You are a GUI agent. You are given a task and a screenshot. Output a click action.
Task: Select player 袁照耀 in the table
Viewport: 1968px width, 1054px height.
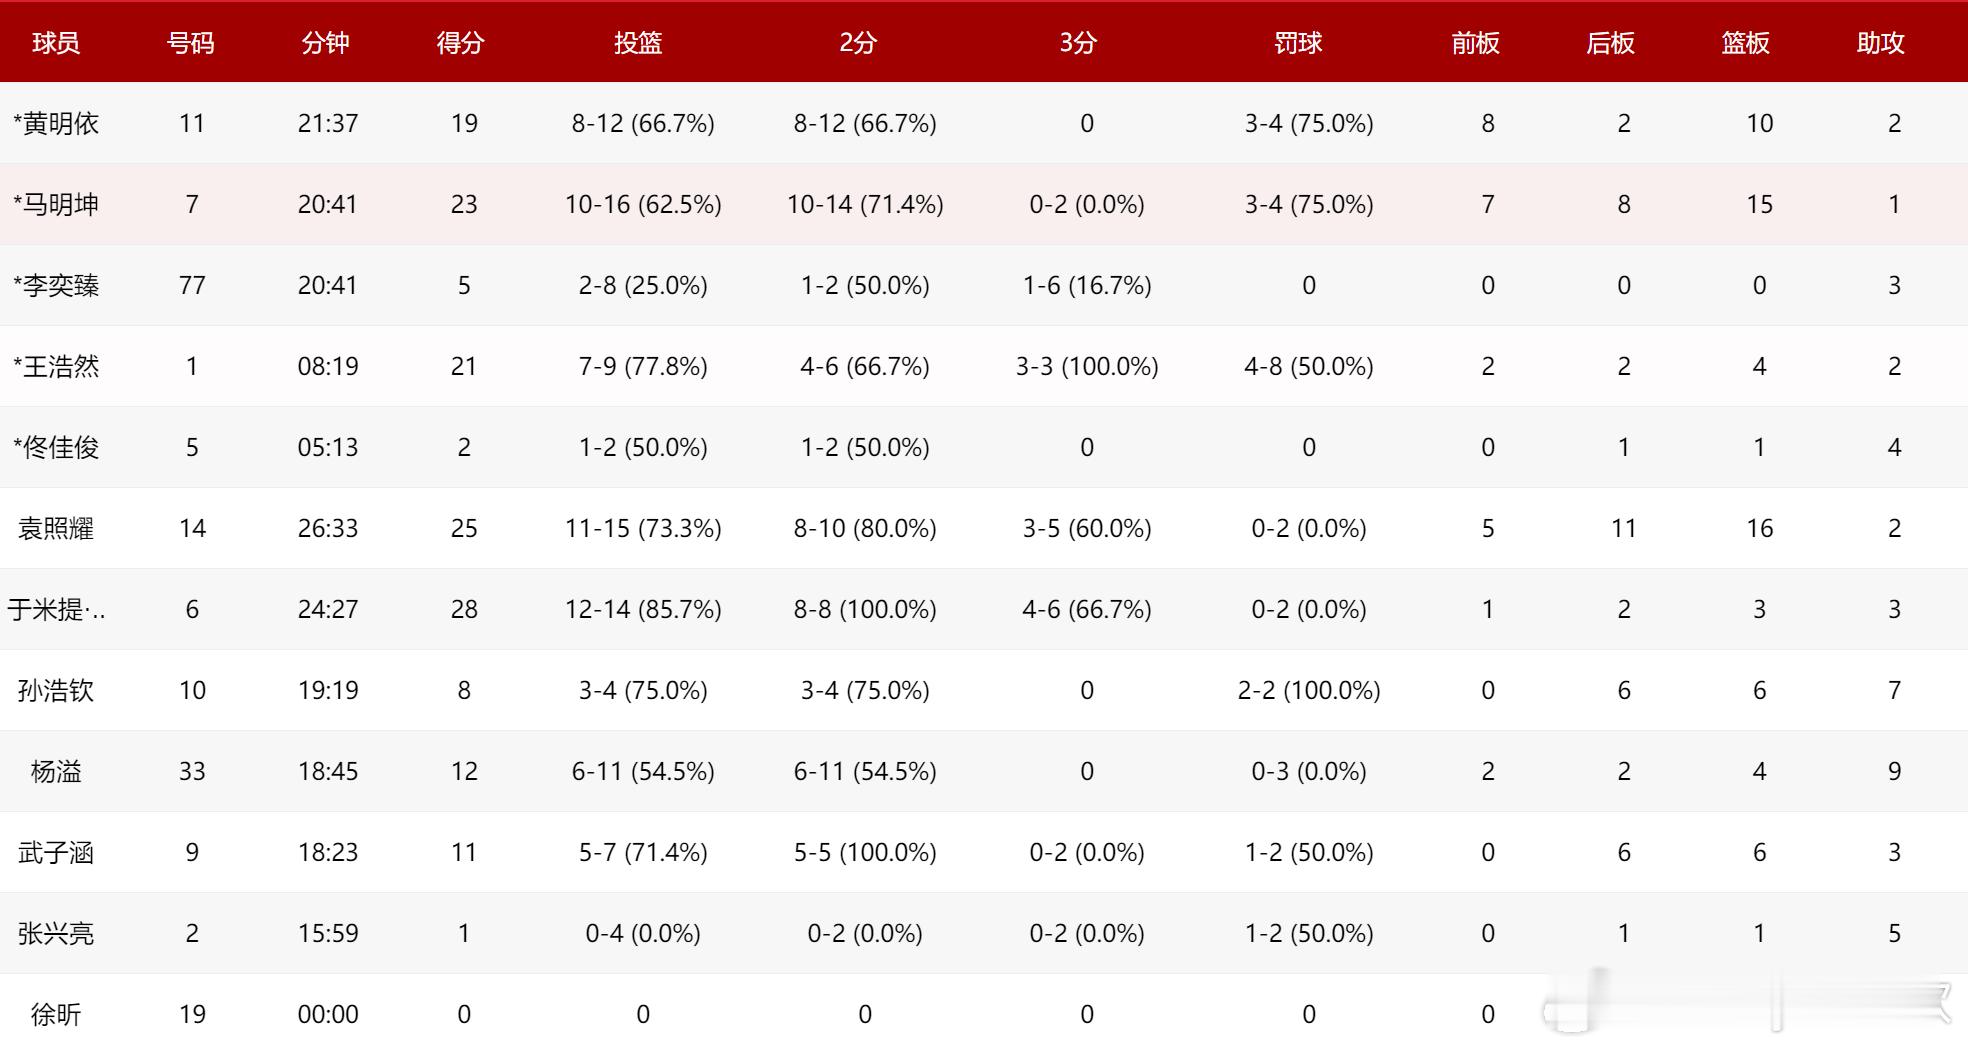[x=56, y=529]
